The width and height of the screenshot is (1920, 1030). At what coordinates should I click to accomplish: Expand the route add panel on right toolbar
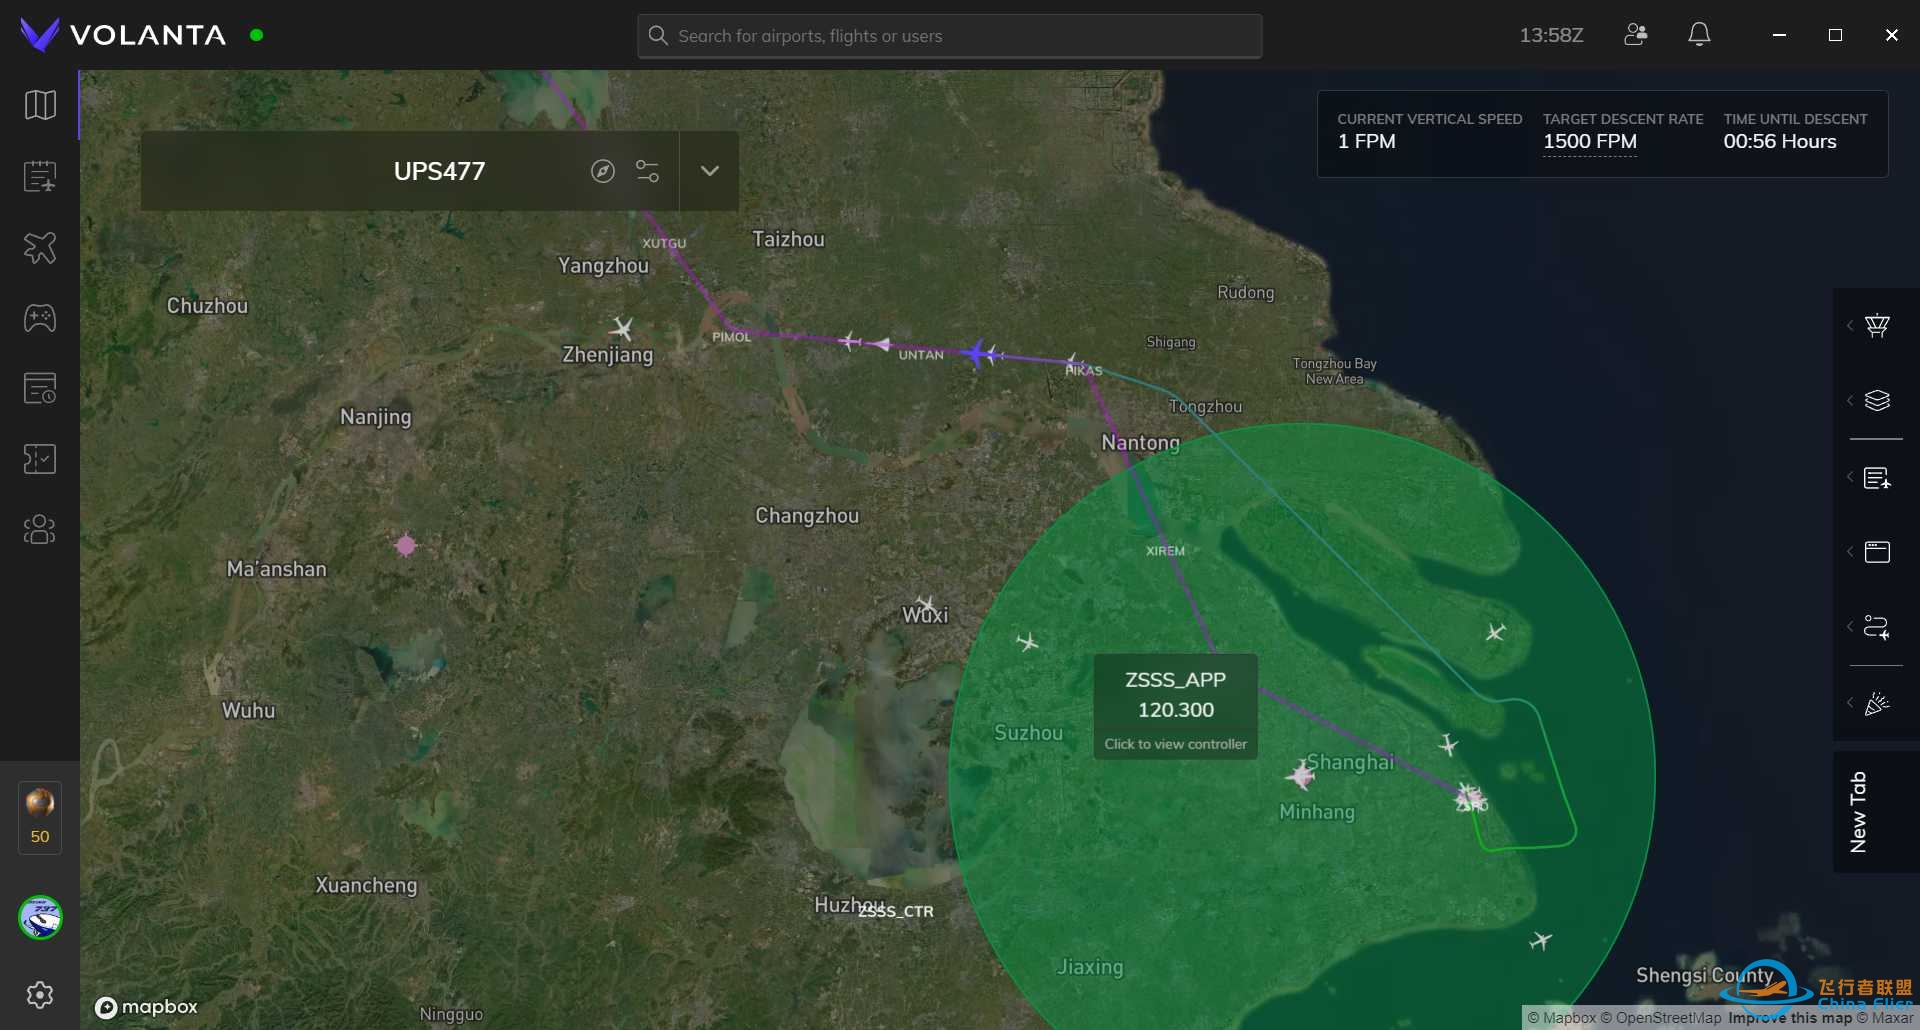pos(1877,627)
